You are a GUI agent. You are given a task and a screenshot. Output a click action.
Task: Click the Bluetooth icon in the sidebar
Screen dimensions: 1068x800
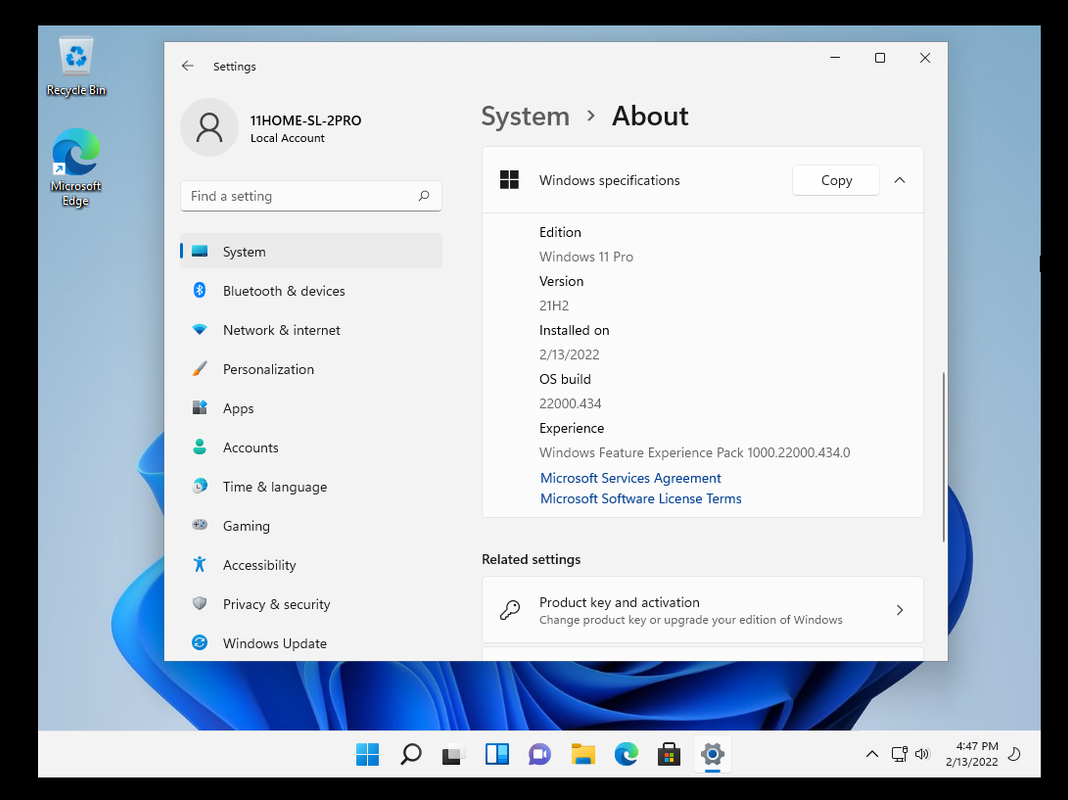(x=200, y=291)
